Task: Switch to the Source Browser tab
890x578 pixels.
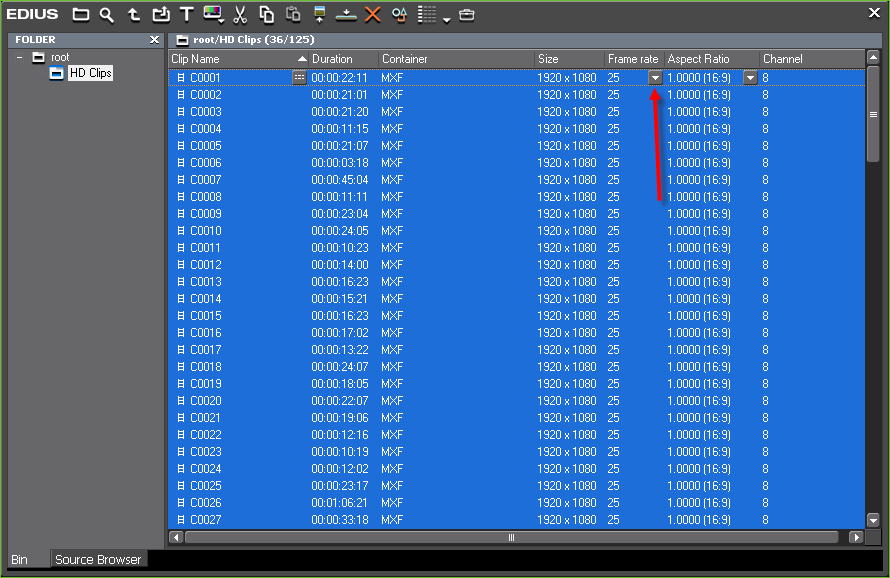Action: coord(98,559)
